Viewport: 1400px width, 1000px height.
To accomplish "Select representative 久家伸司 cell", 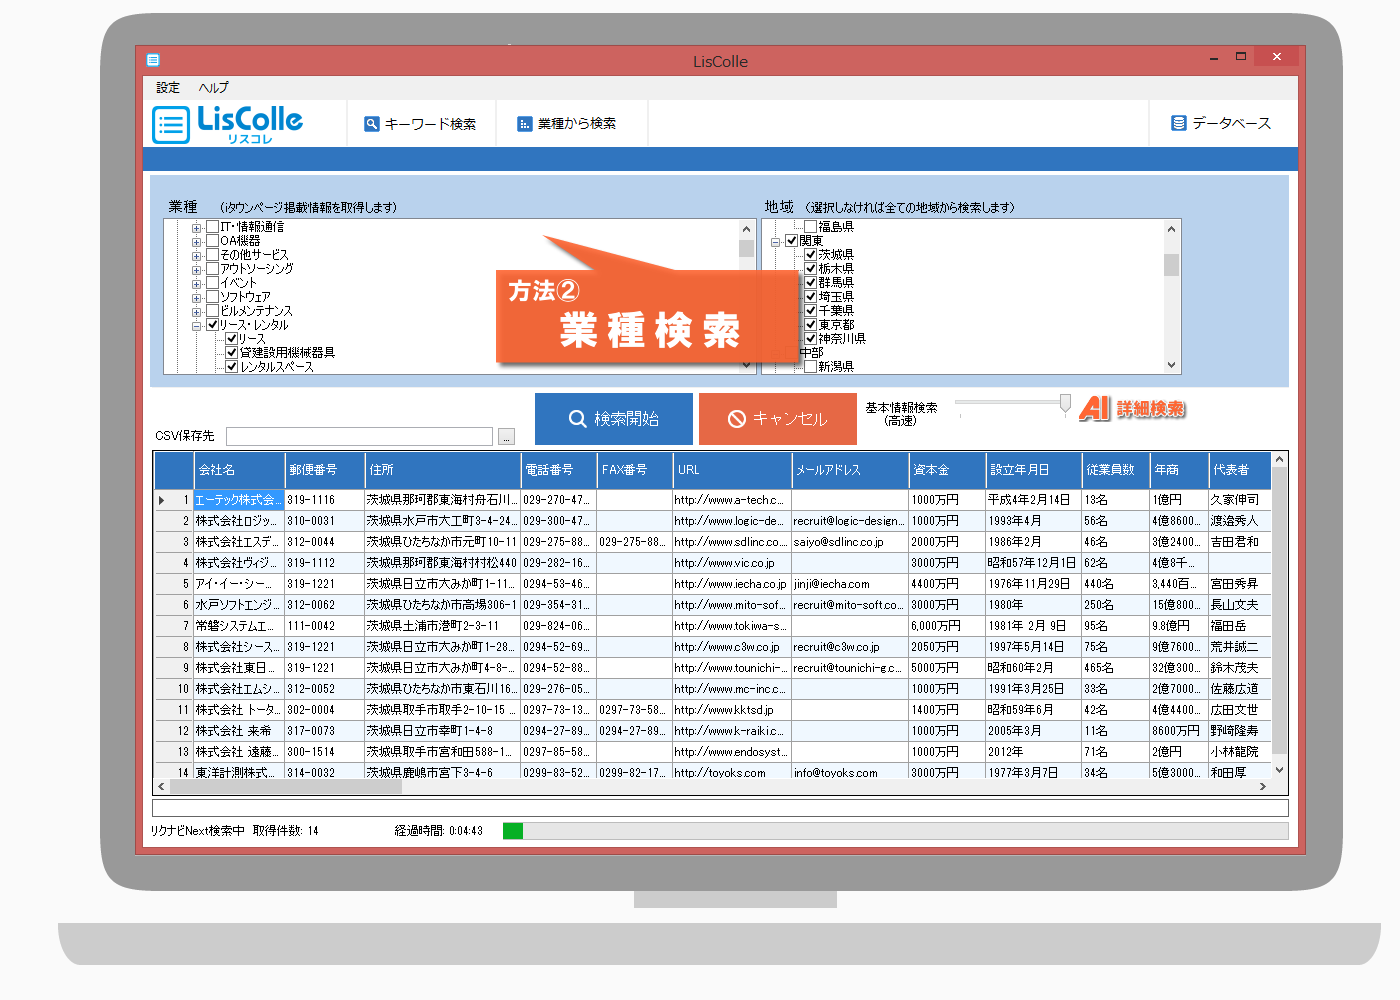I will tap(1239, 500).
